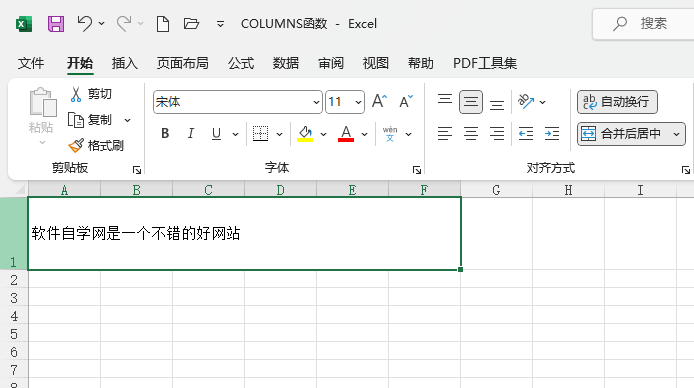694x388 pixels.
Task: Align text to the right
Action: click(497, 134)
